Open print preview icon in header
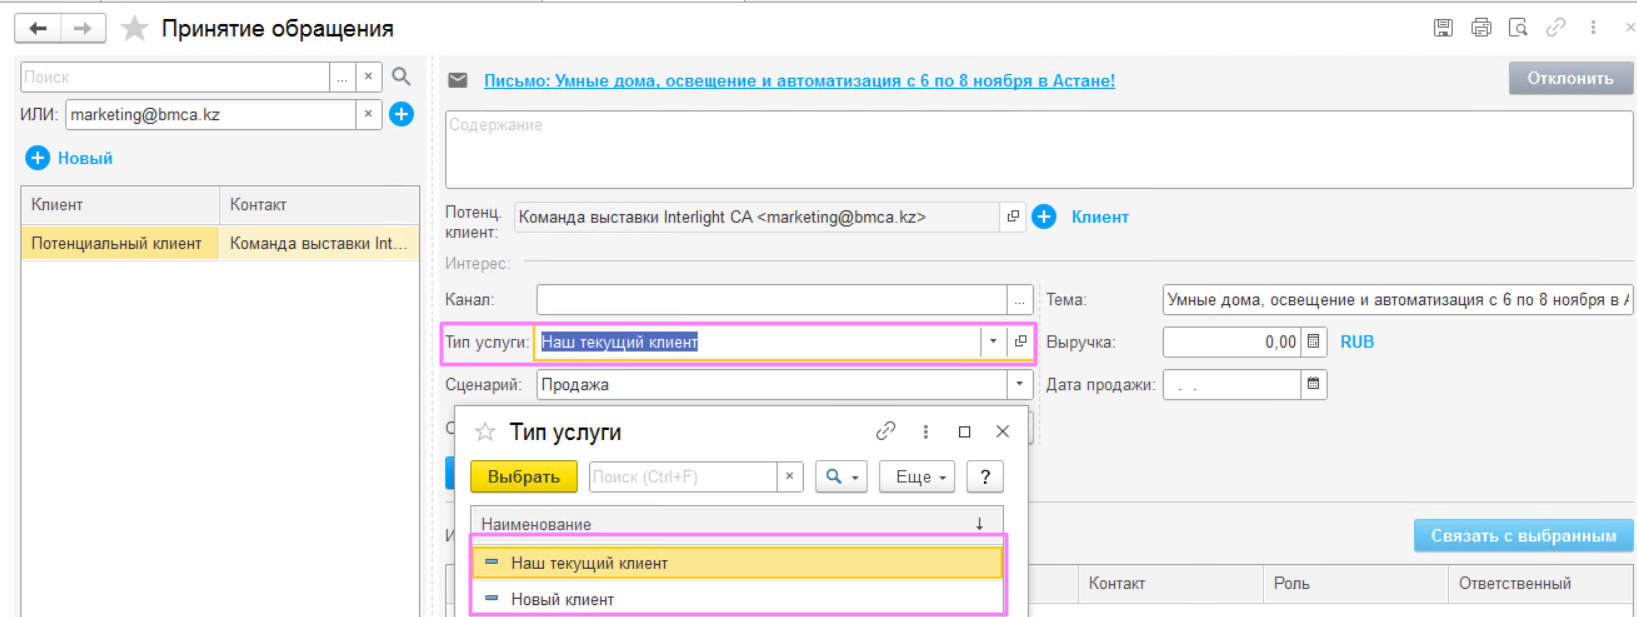Screen dimensions: 1637x617 (x=1518, y=28)
